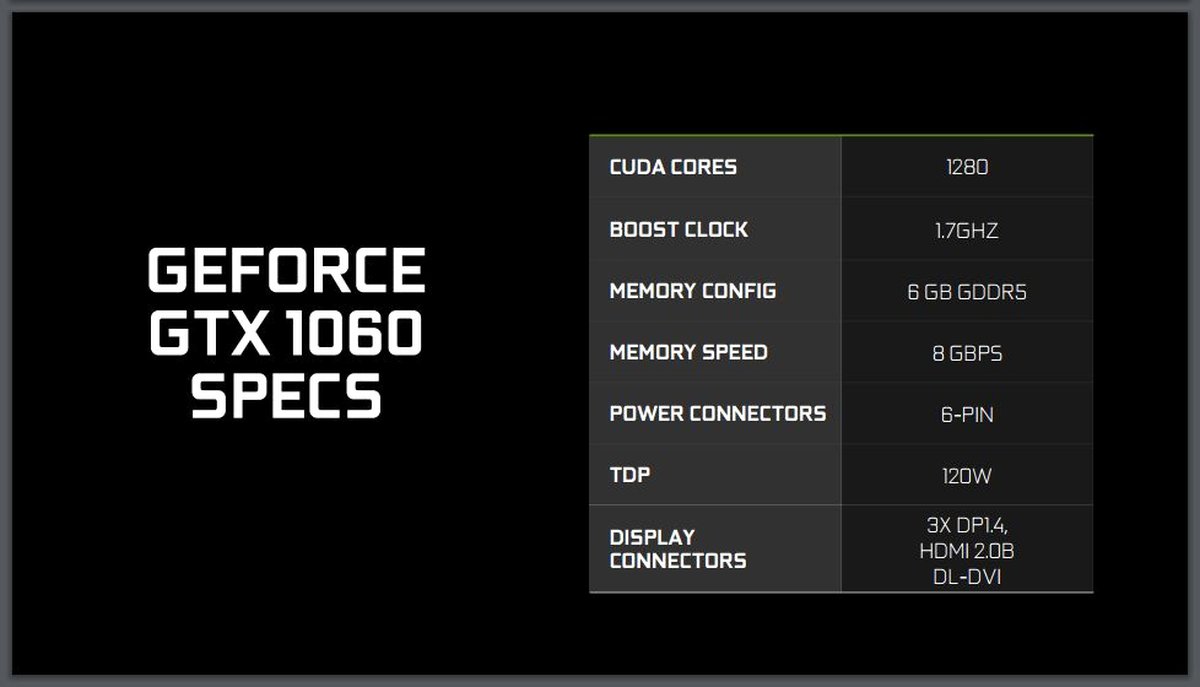Click the POWER CONNECTORS label

point(718,414)
